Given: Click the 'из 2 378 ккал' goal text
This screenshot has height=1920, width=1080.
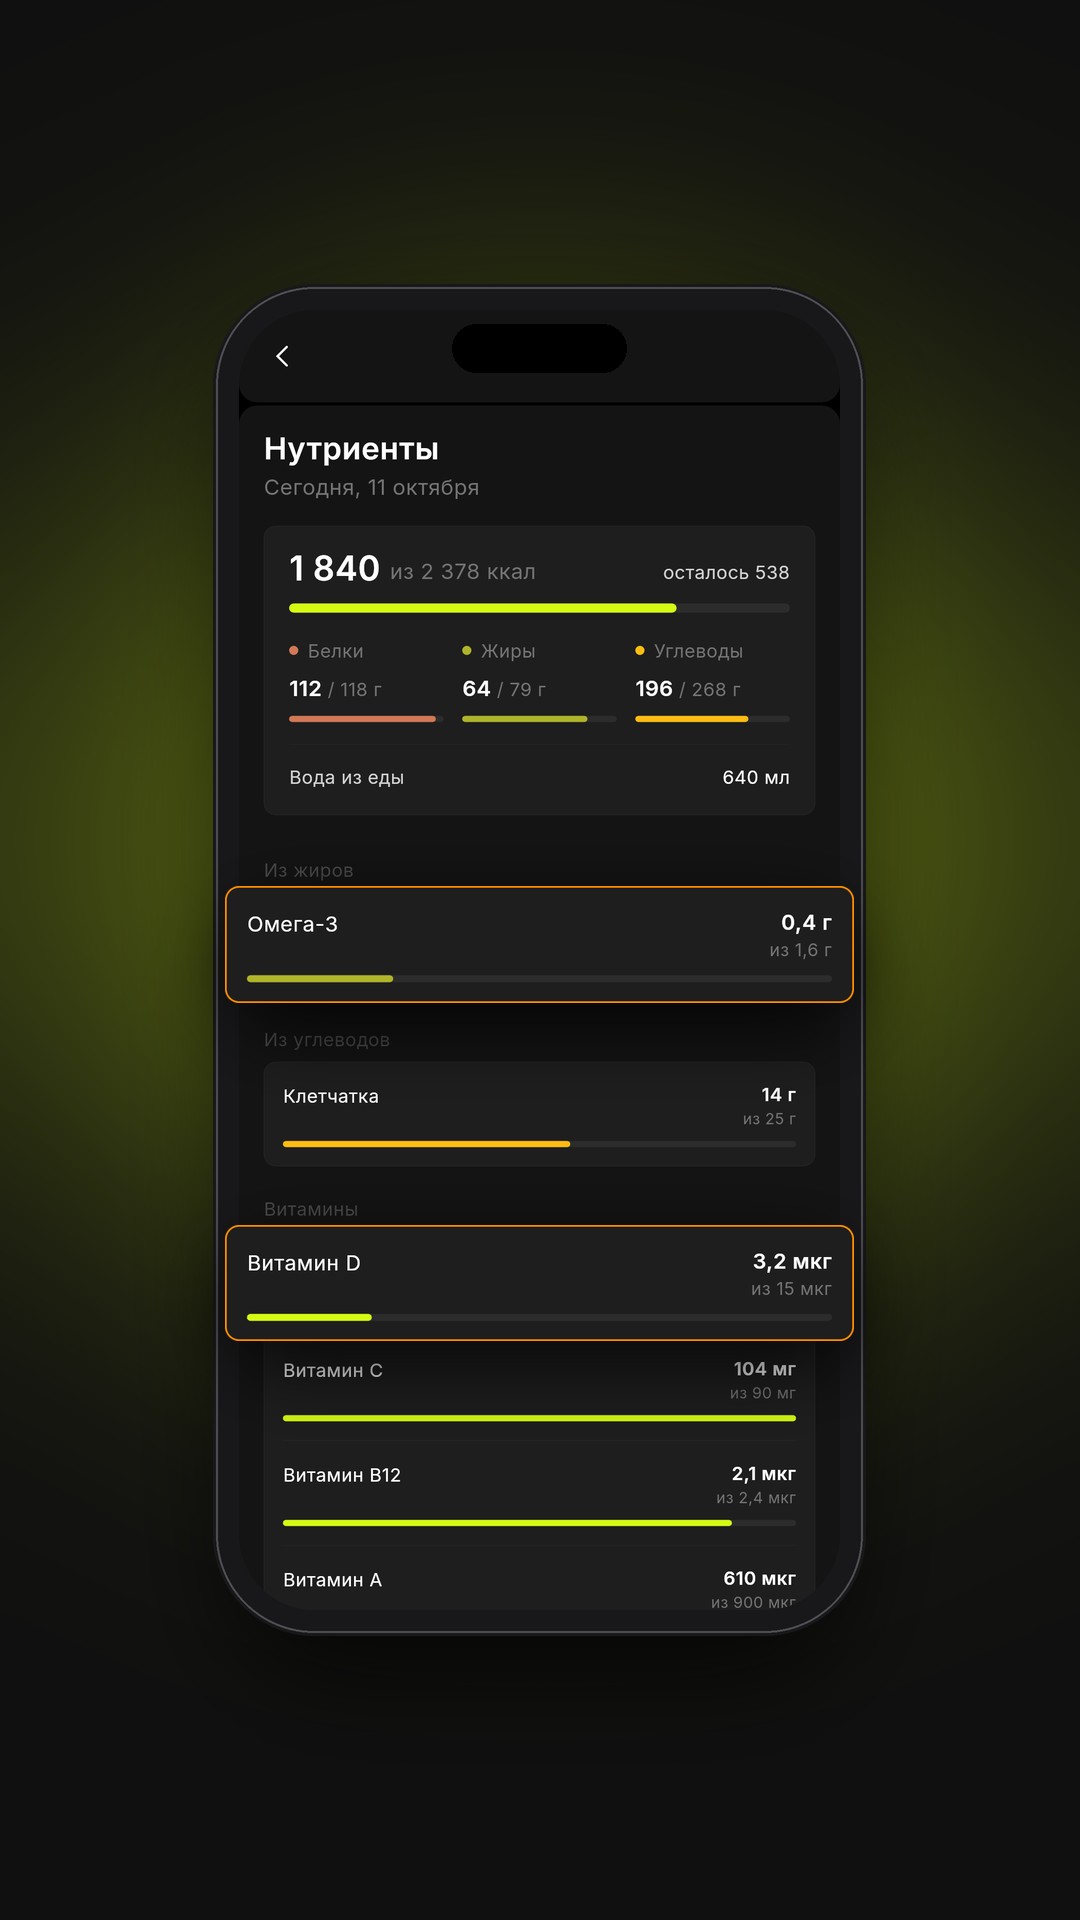Looking at the screenshot, I should point(463,572).
